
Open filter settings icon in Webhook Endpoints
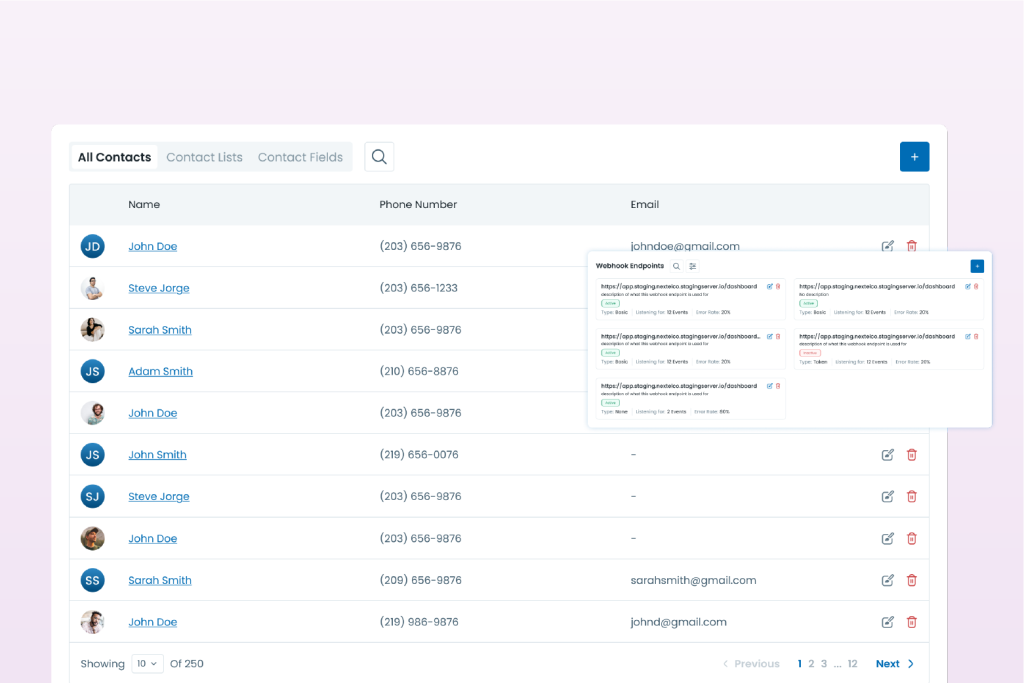click(693, 267)
